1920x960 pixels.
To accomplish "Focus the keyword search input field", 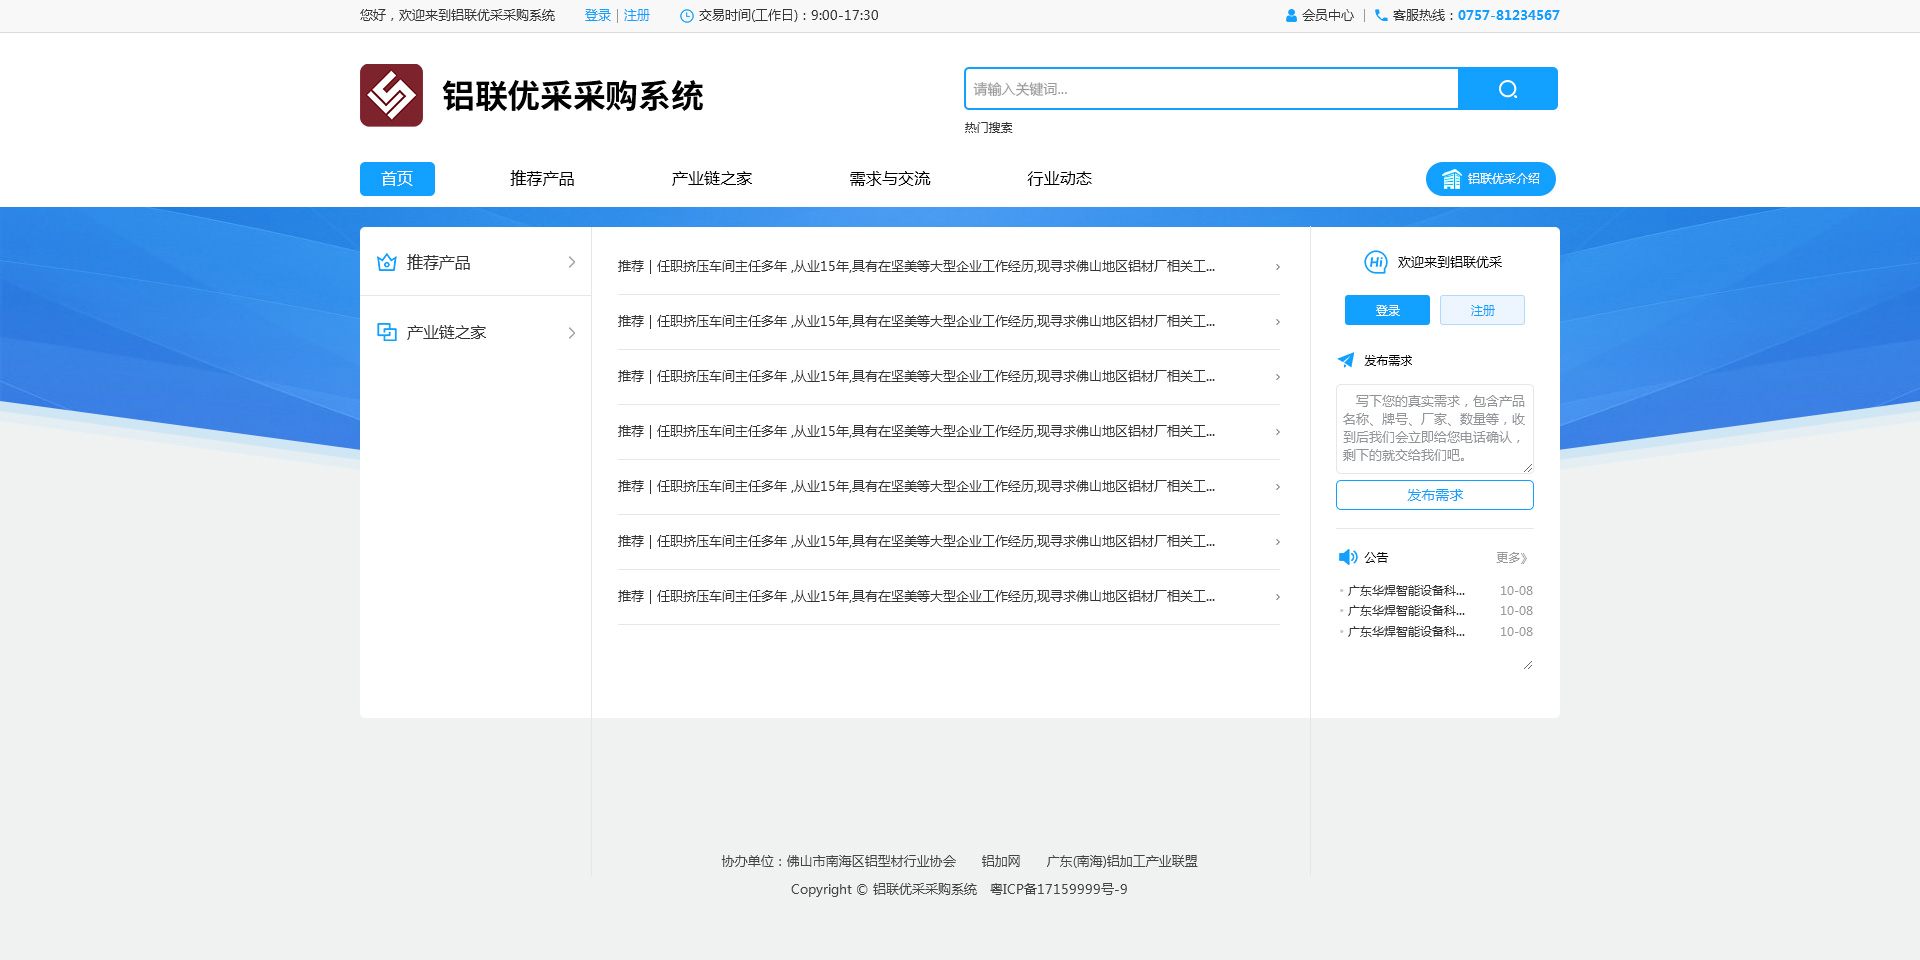I will tap(1211, 89).
